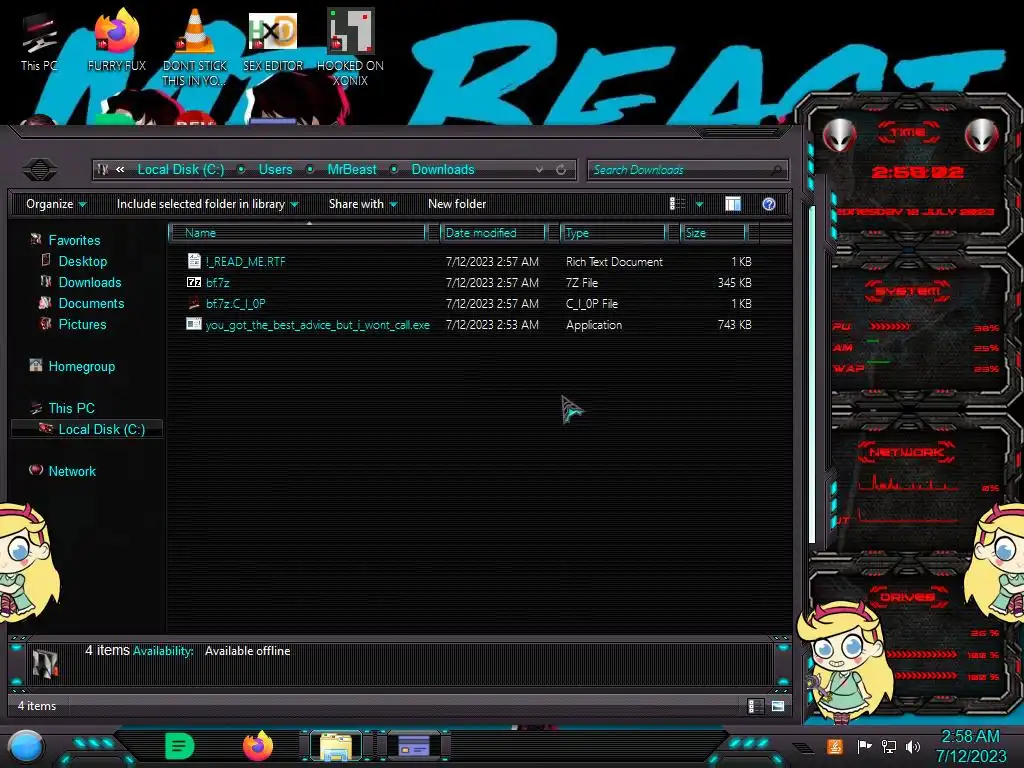Switch to details view in the status bar
The width and height of the screenshot is (1024, 768).
(x=756, y=706)
